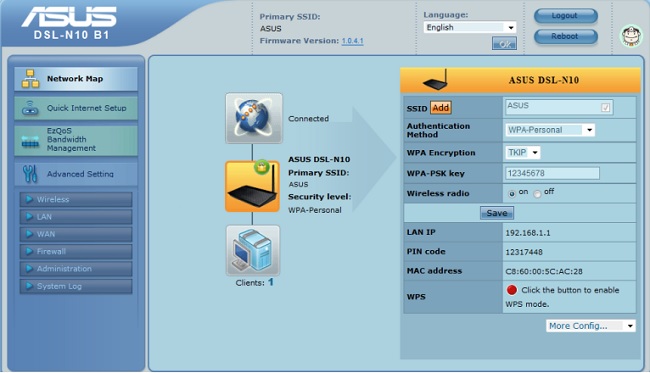The width and height of the screenshot is (650, 373).
Task: Click the WPA-Personal security level text
Action: click(x=315, y=210)
